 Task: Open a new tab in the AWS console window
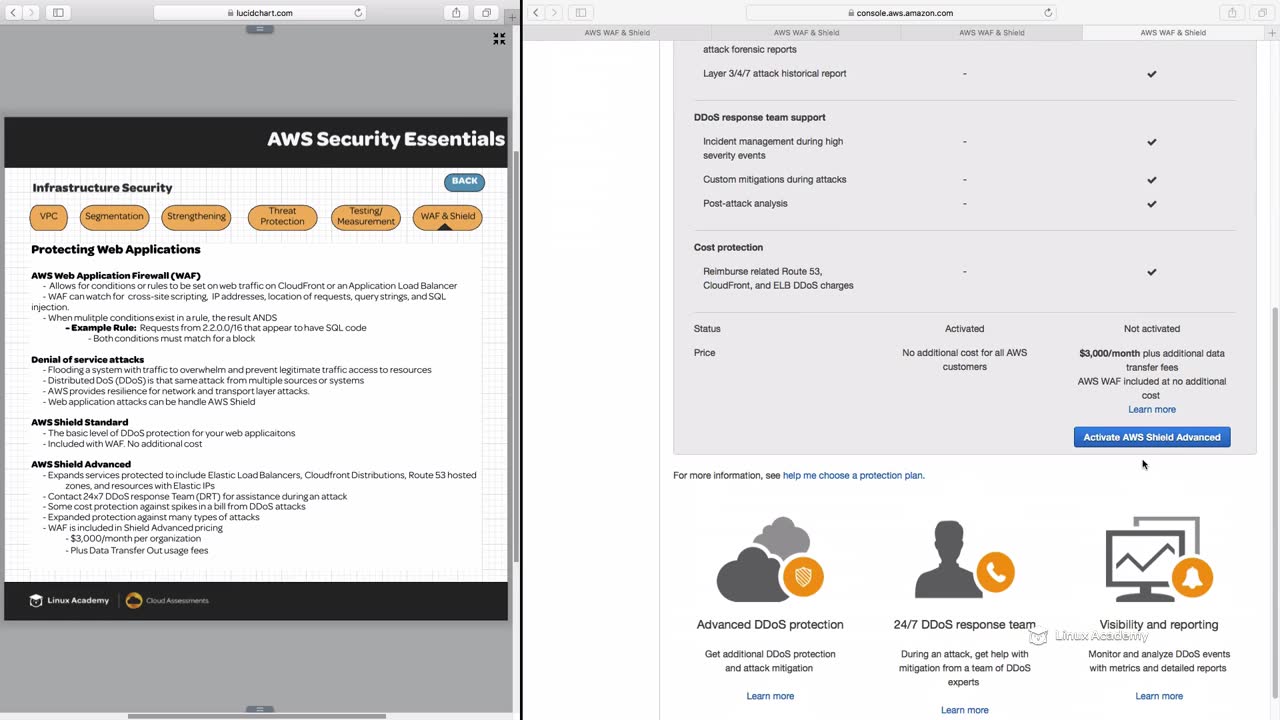pyautogui.click(x=1272, y=32)
